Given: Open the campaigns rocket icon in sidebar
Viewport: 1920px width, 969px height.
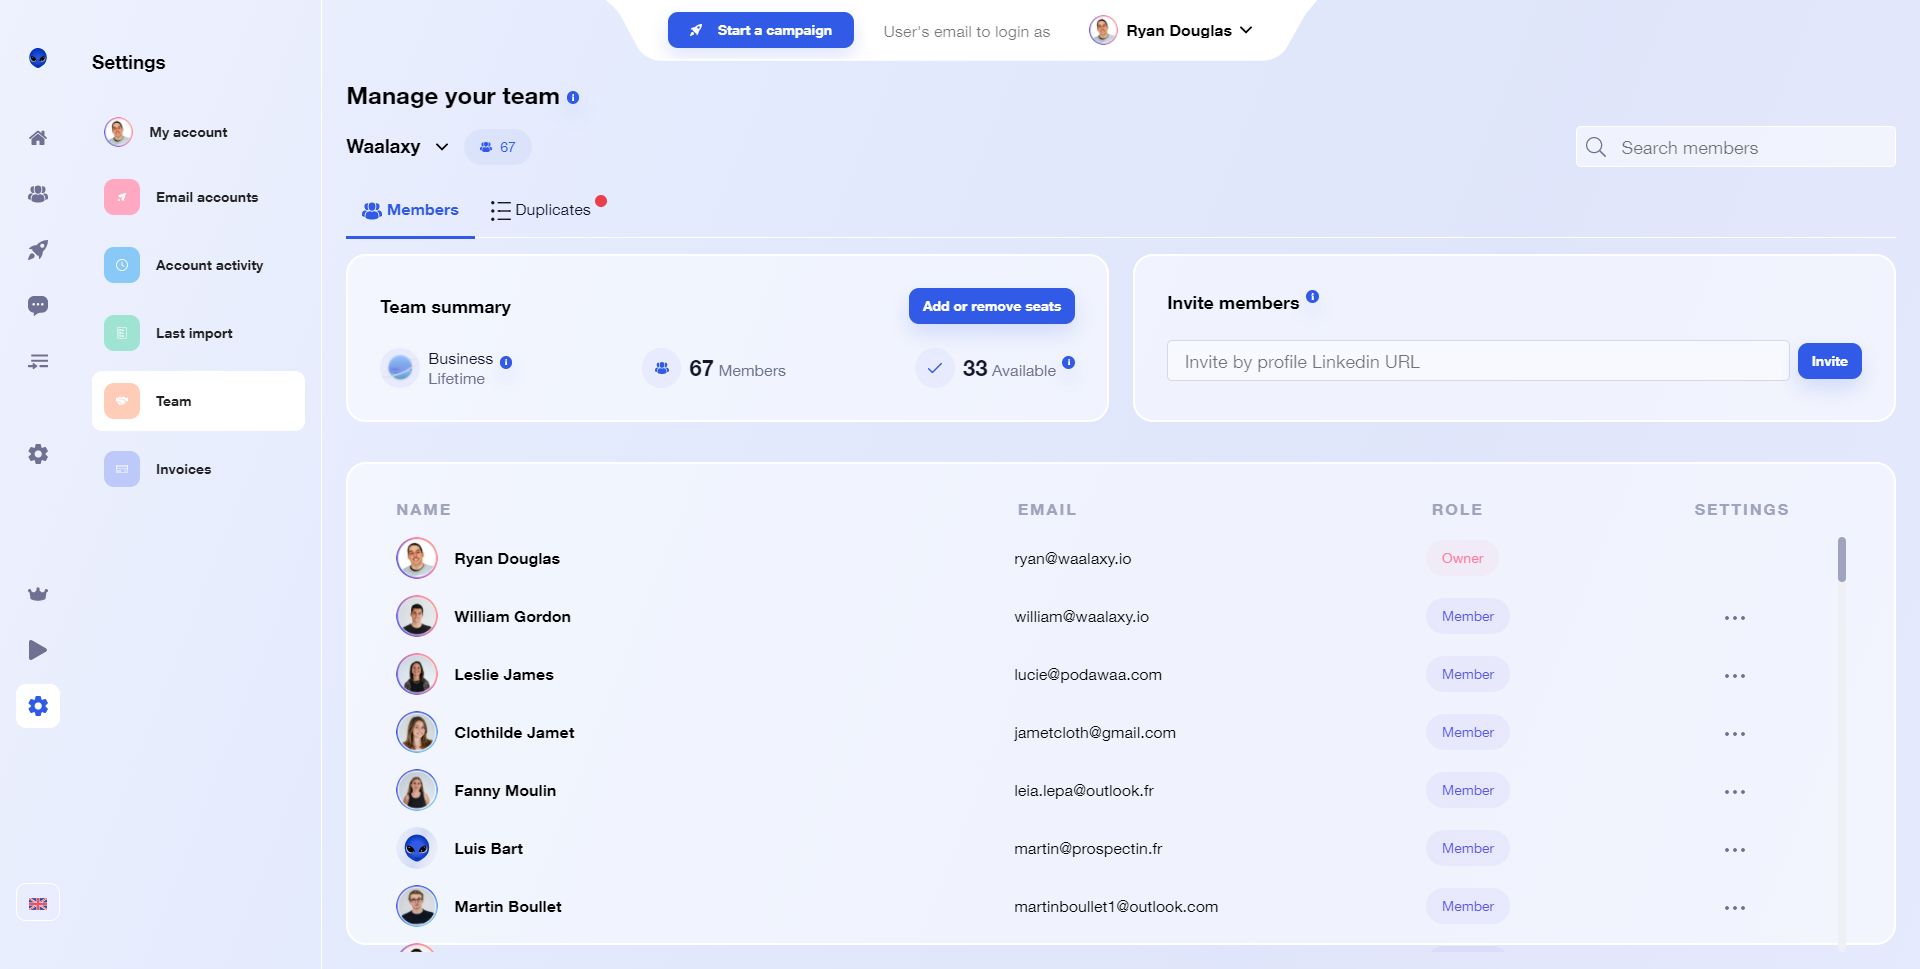Looking at the screenshot, I should coord(38,250).
